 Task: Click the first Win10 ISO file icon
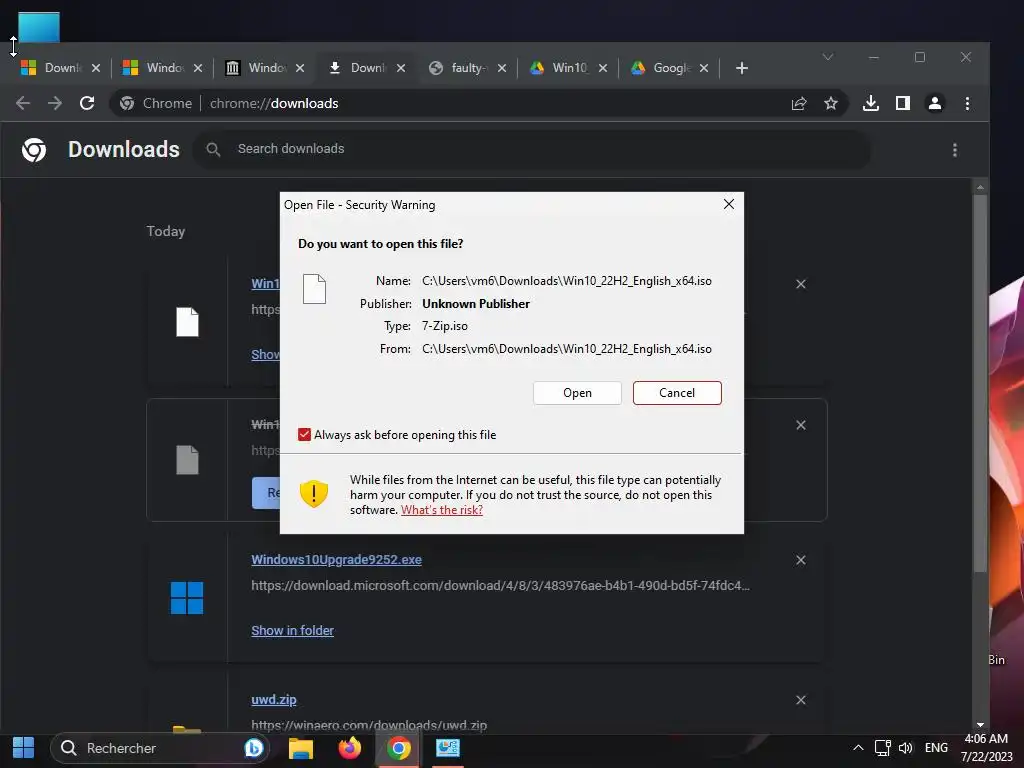[187, 322]
